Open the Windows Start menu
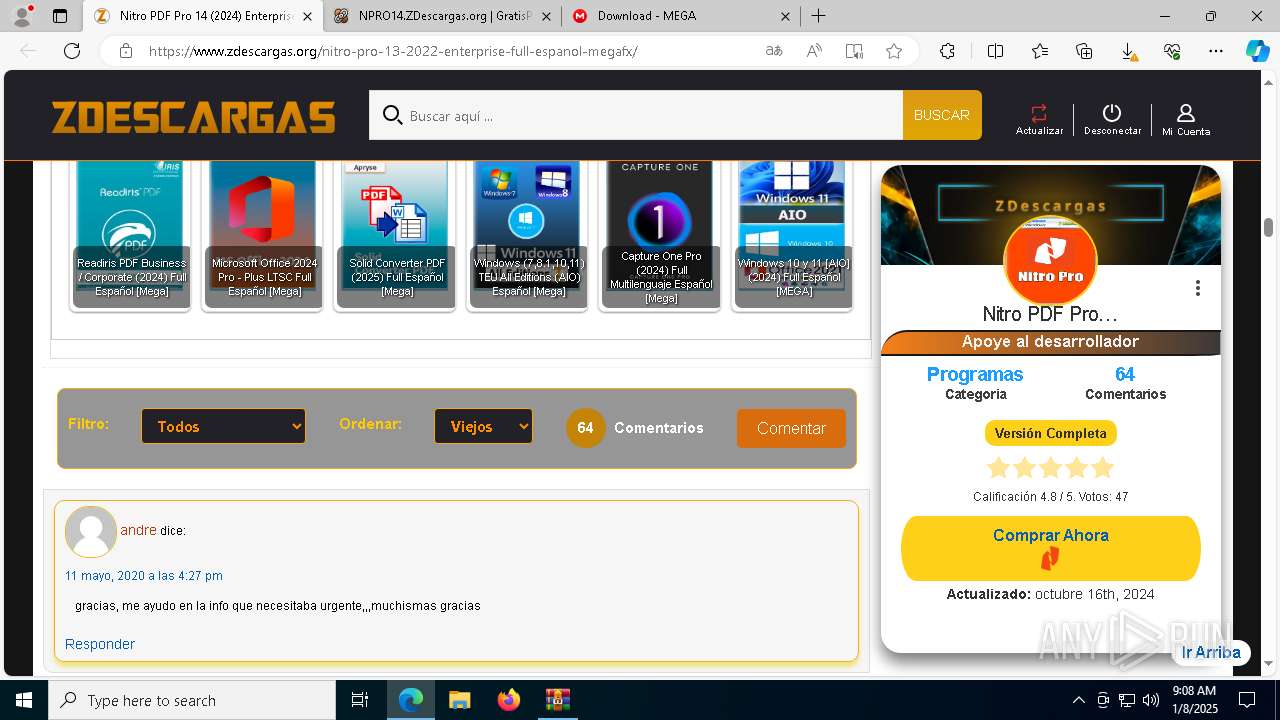This screenshot has height=720, width=1280. [x=24, y=700]
